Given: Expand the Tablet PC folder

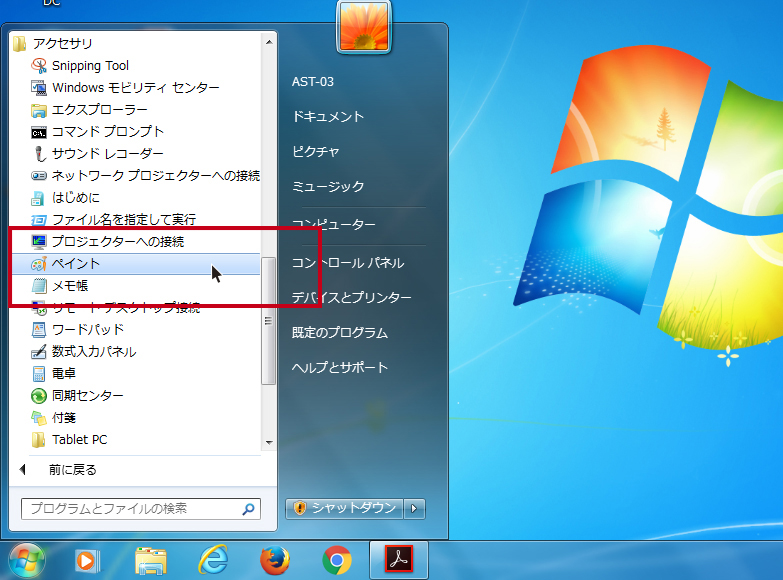Looking at the screenshot, I should pos(79,439).
